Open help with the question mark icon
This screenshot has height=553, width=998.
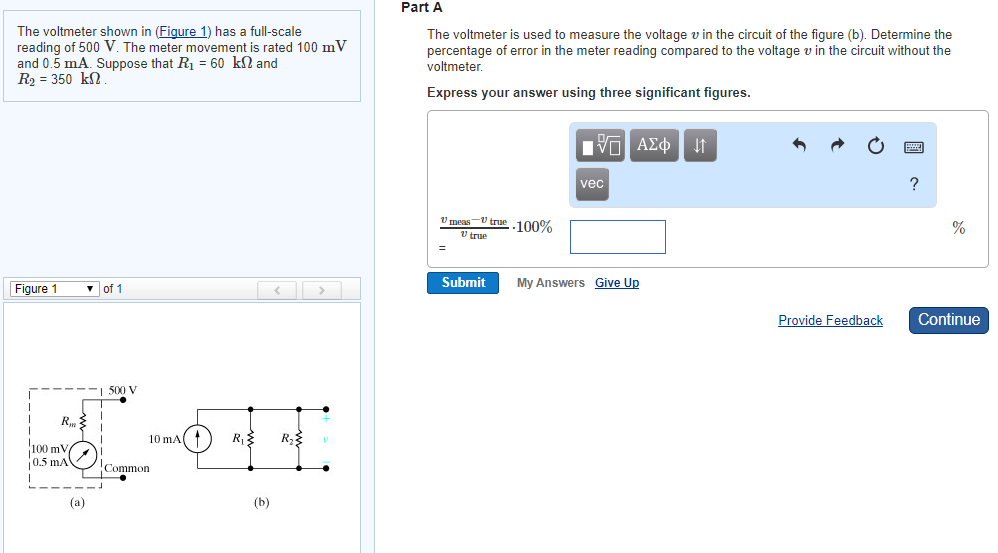coord(913,184)
